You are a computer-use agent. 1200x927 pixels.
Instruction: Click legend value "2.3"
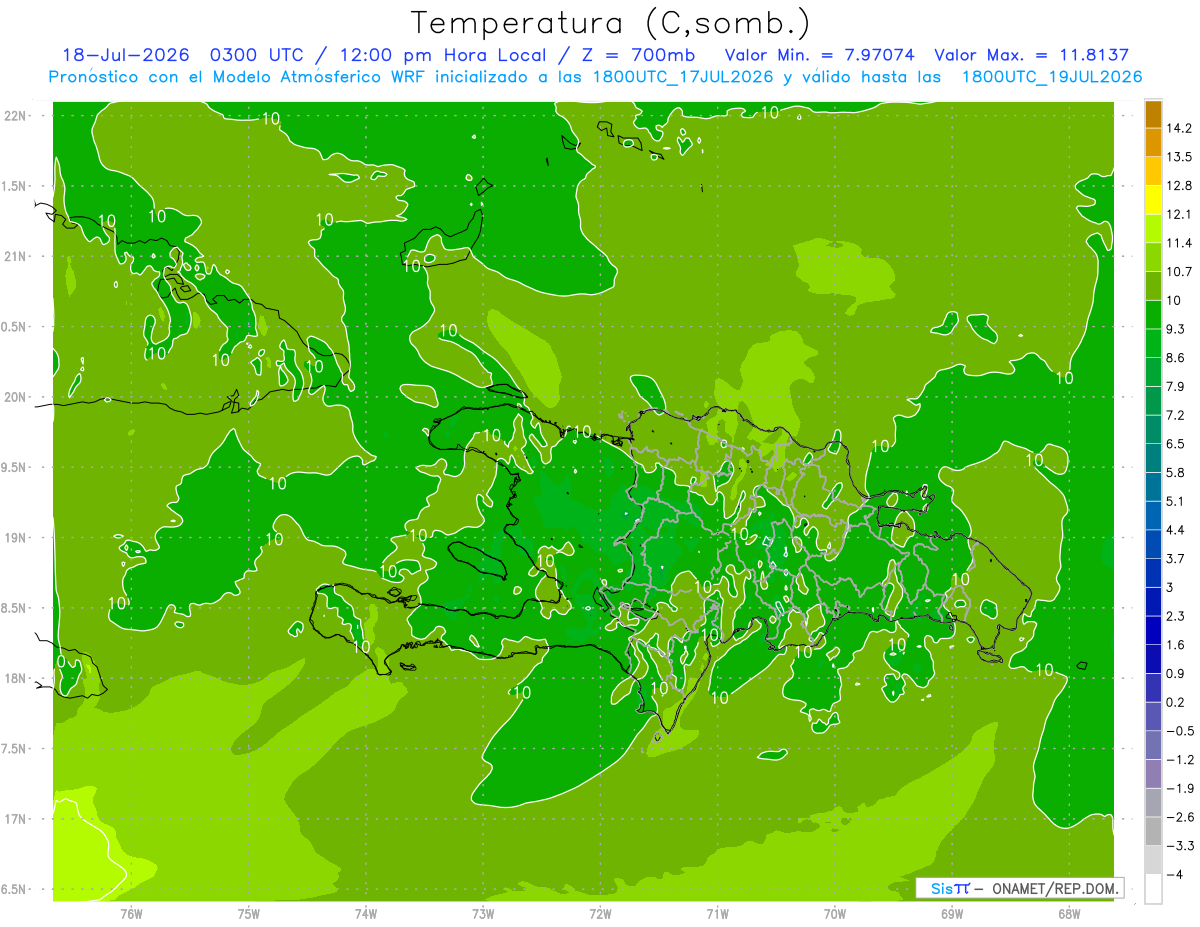click(x=1176, y=616)
